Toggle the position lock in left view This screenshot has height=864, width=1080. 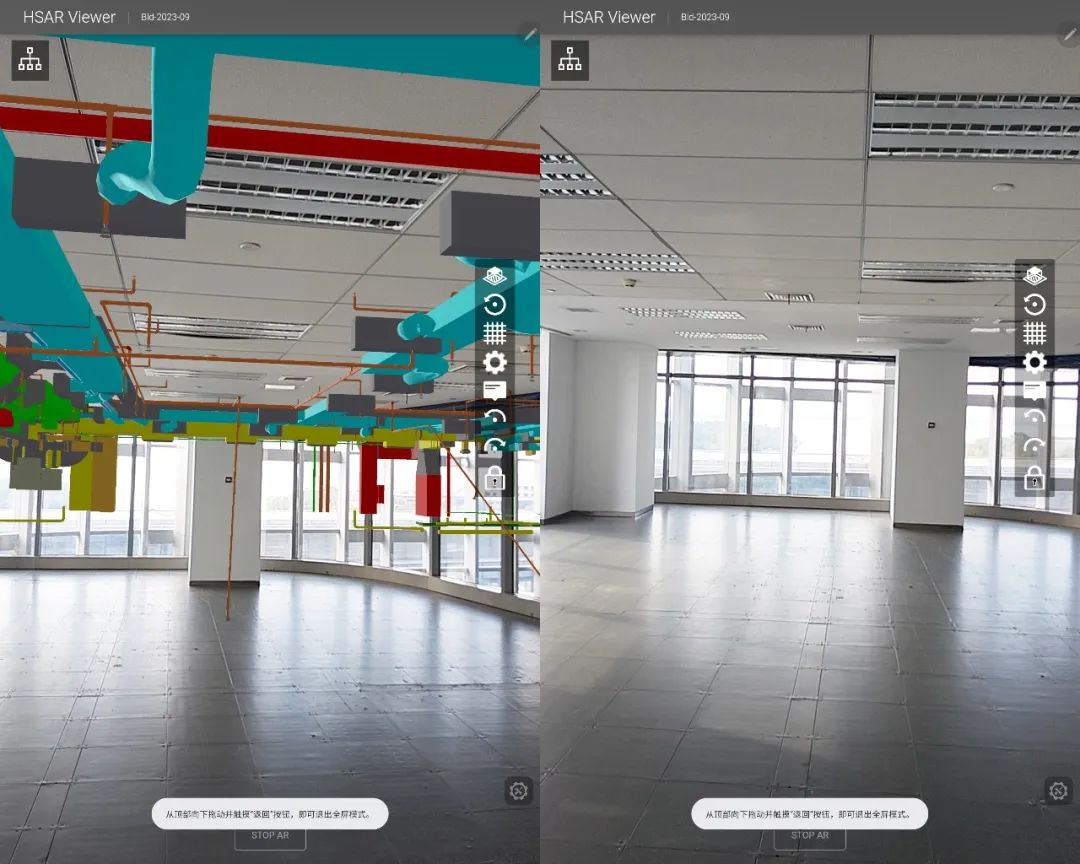(x=495, y=479)
